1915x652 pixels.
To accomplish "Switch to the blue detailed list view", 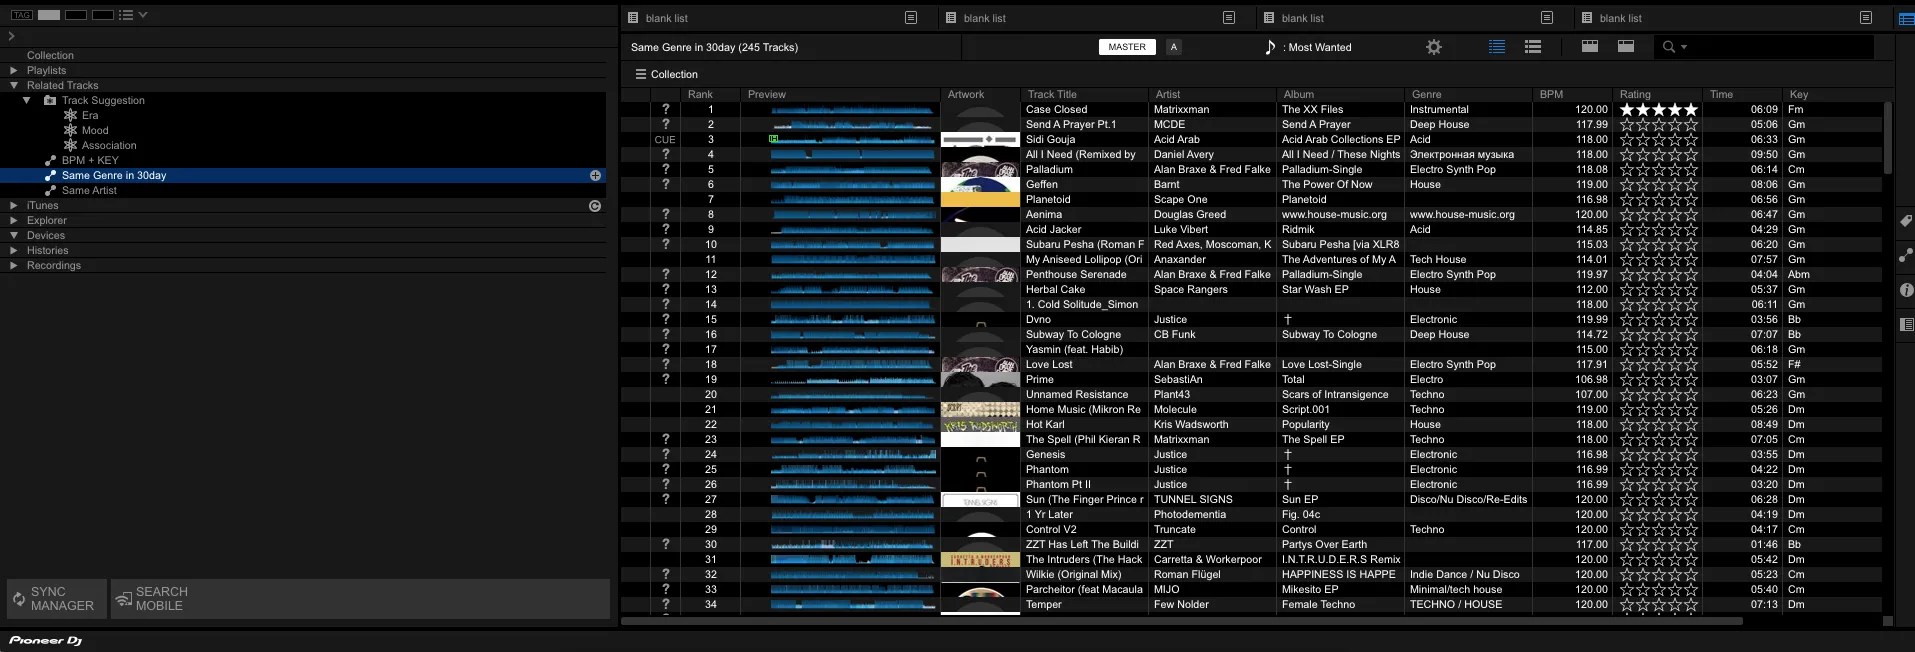I will (x=1497, y=47).
